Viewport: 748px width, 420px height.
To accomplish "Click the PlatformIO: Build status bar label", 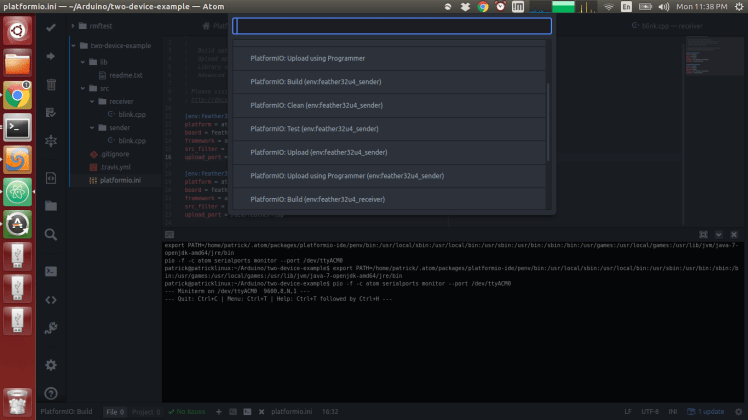I will tap(66, 411).
